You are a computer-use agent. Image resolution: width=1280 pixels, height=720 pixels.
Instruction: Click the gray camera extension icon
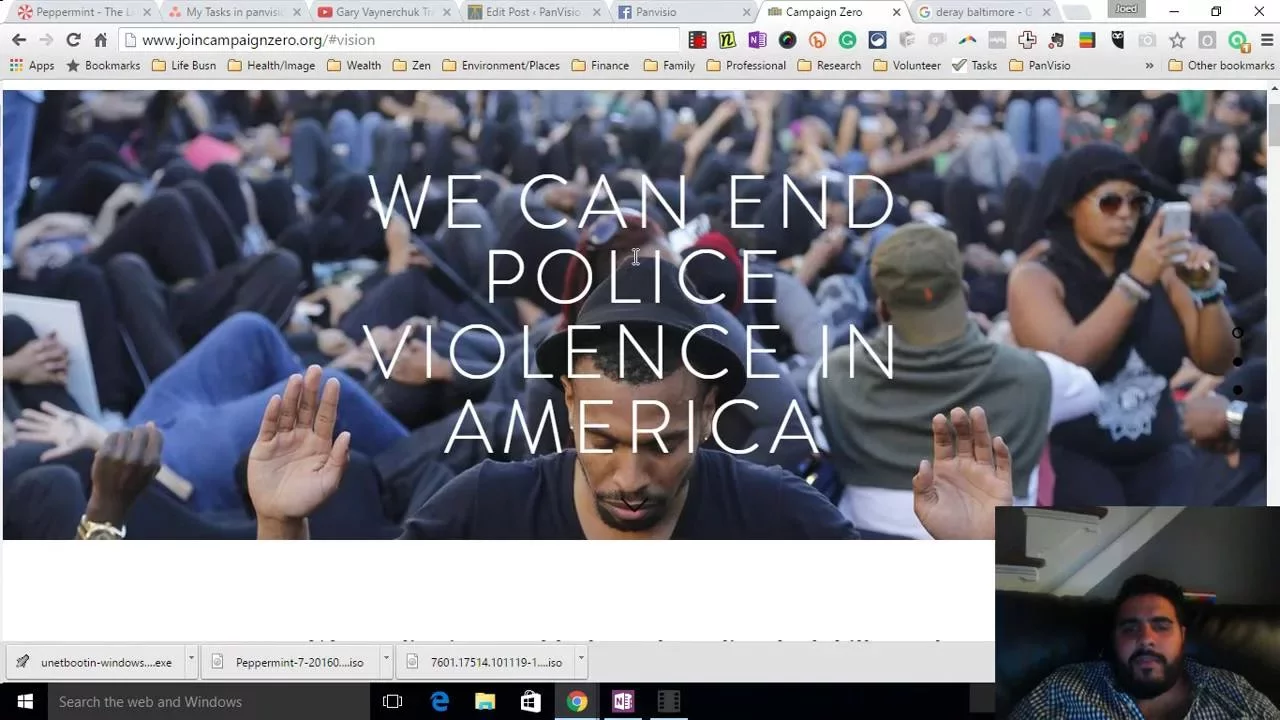point(1147,40)
